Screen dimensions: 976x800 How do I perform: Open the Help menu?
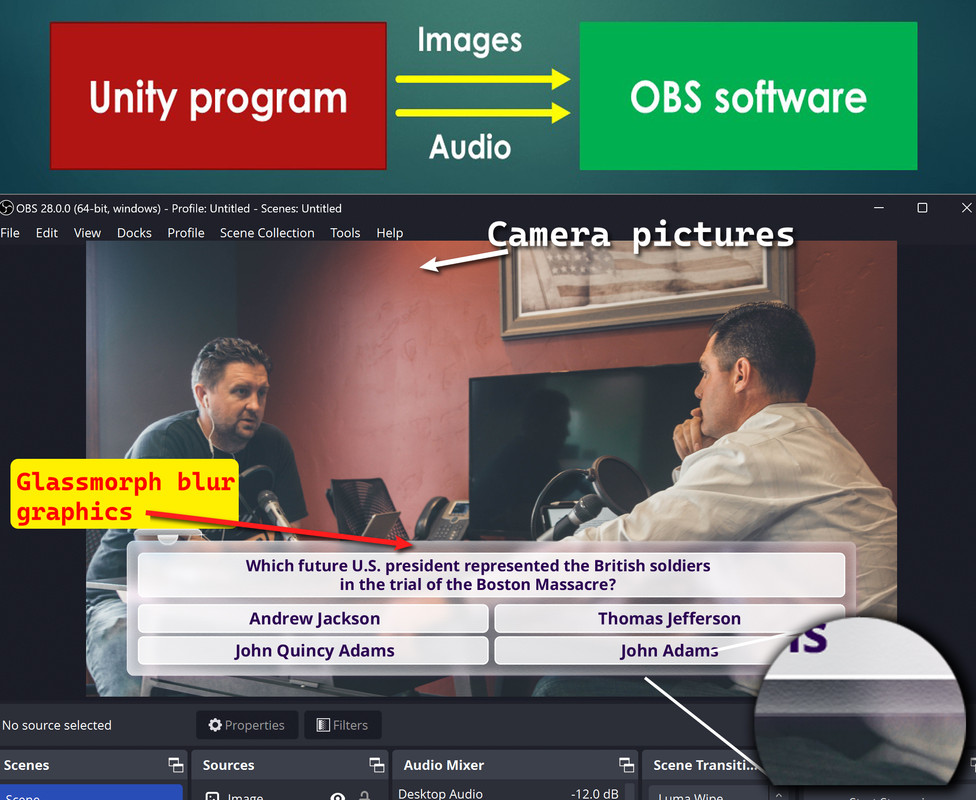(390, 233)
